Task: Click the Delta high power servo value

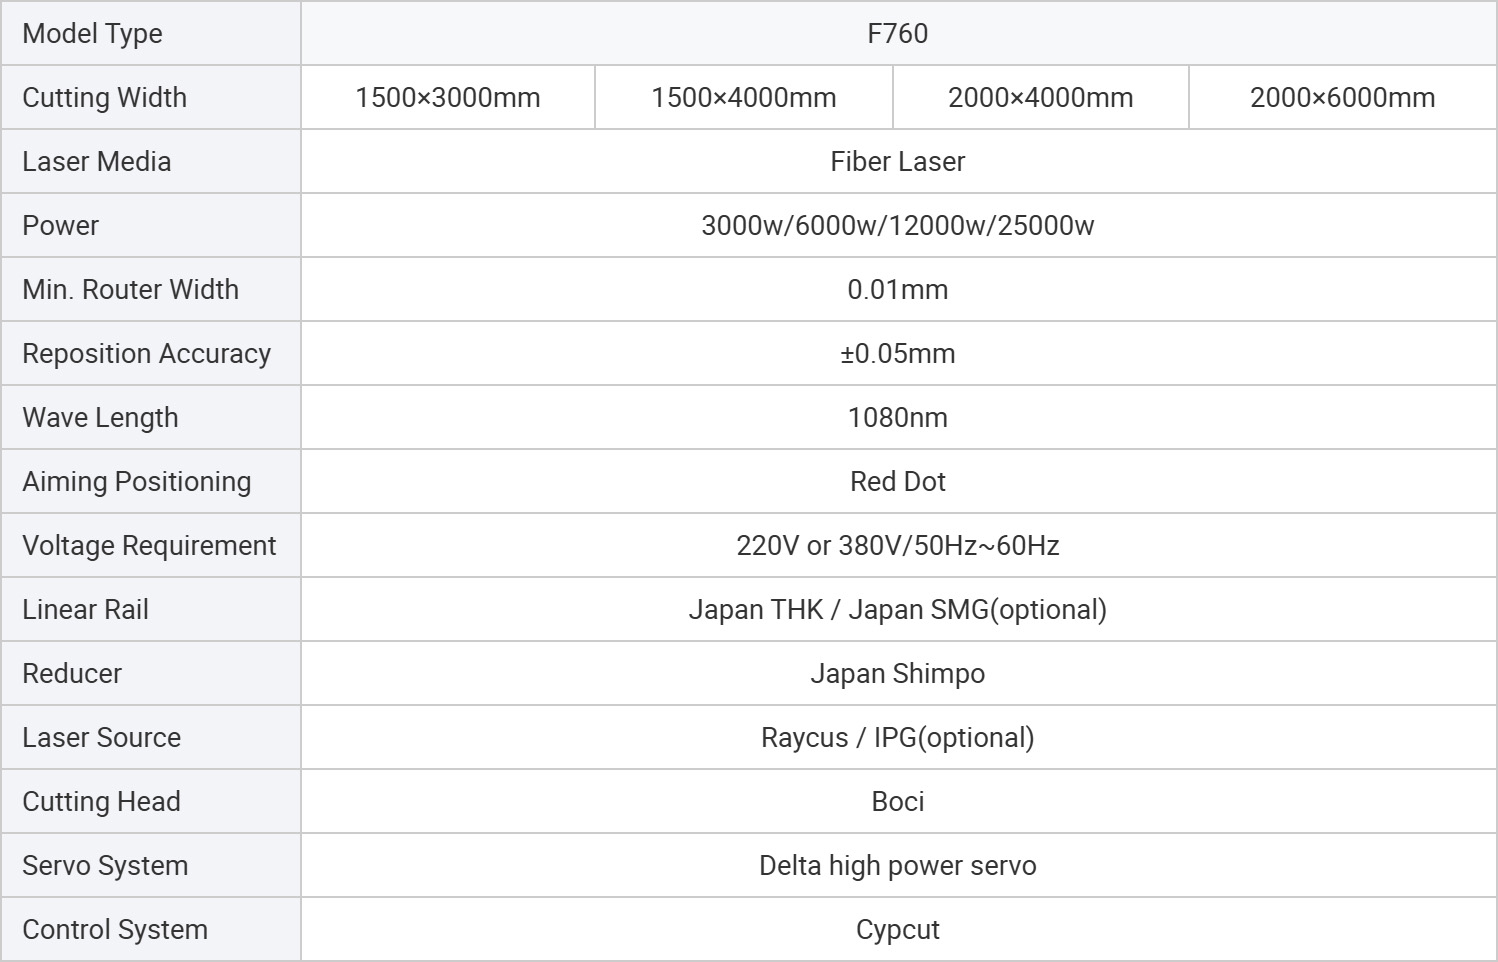Action: (897, 866)
